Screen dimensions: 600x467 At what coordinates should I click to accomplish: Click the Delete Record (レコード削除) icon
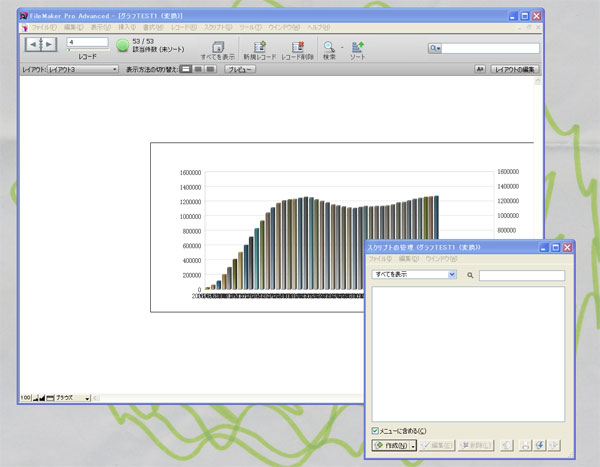298,47
